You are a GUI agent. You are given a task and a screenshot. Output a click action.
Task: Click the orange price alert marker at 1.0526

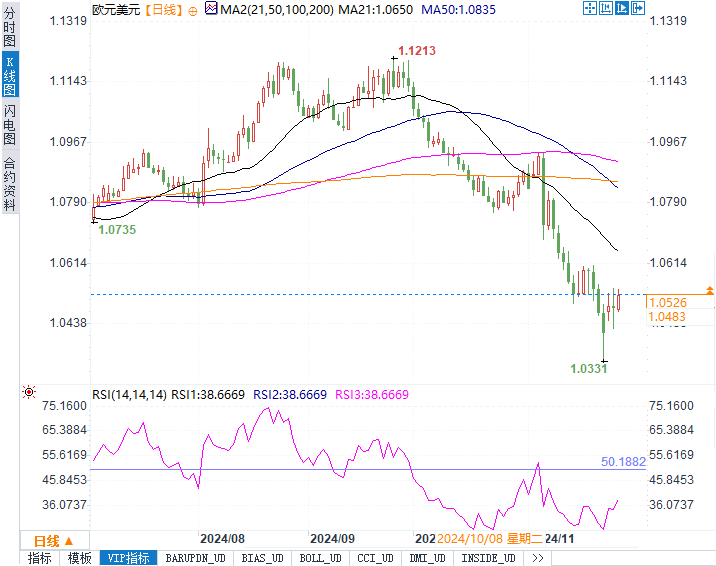710,290
